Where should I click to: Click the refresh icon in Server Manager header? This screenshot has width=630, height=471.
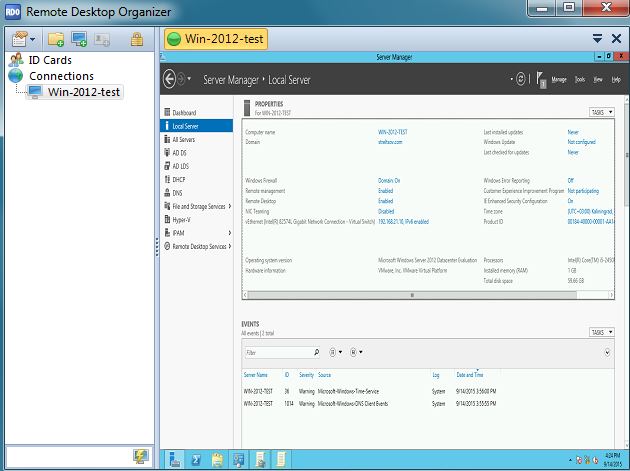pyautogui.click(x=521, y=79)
